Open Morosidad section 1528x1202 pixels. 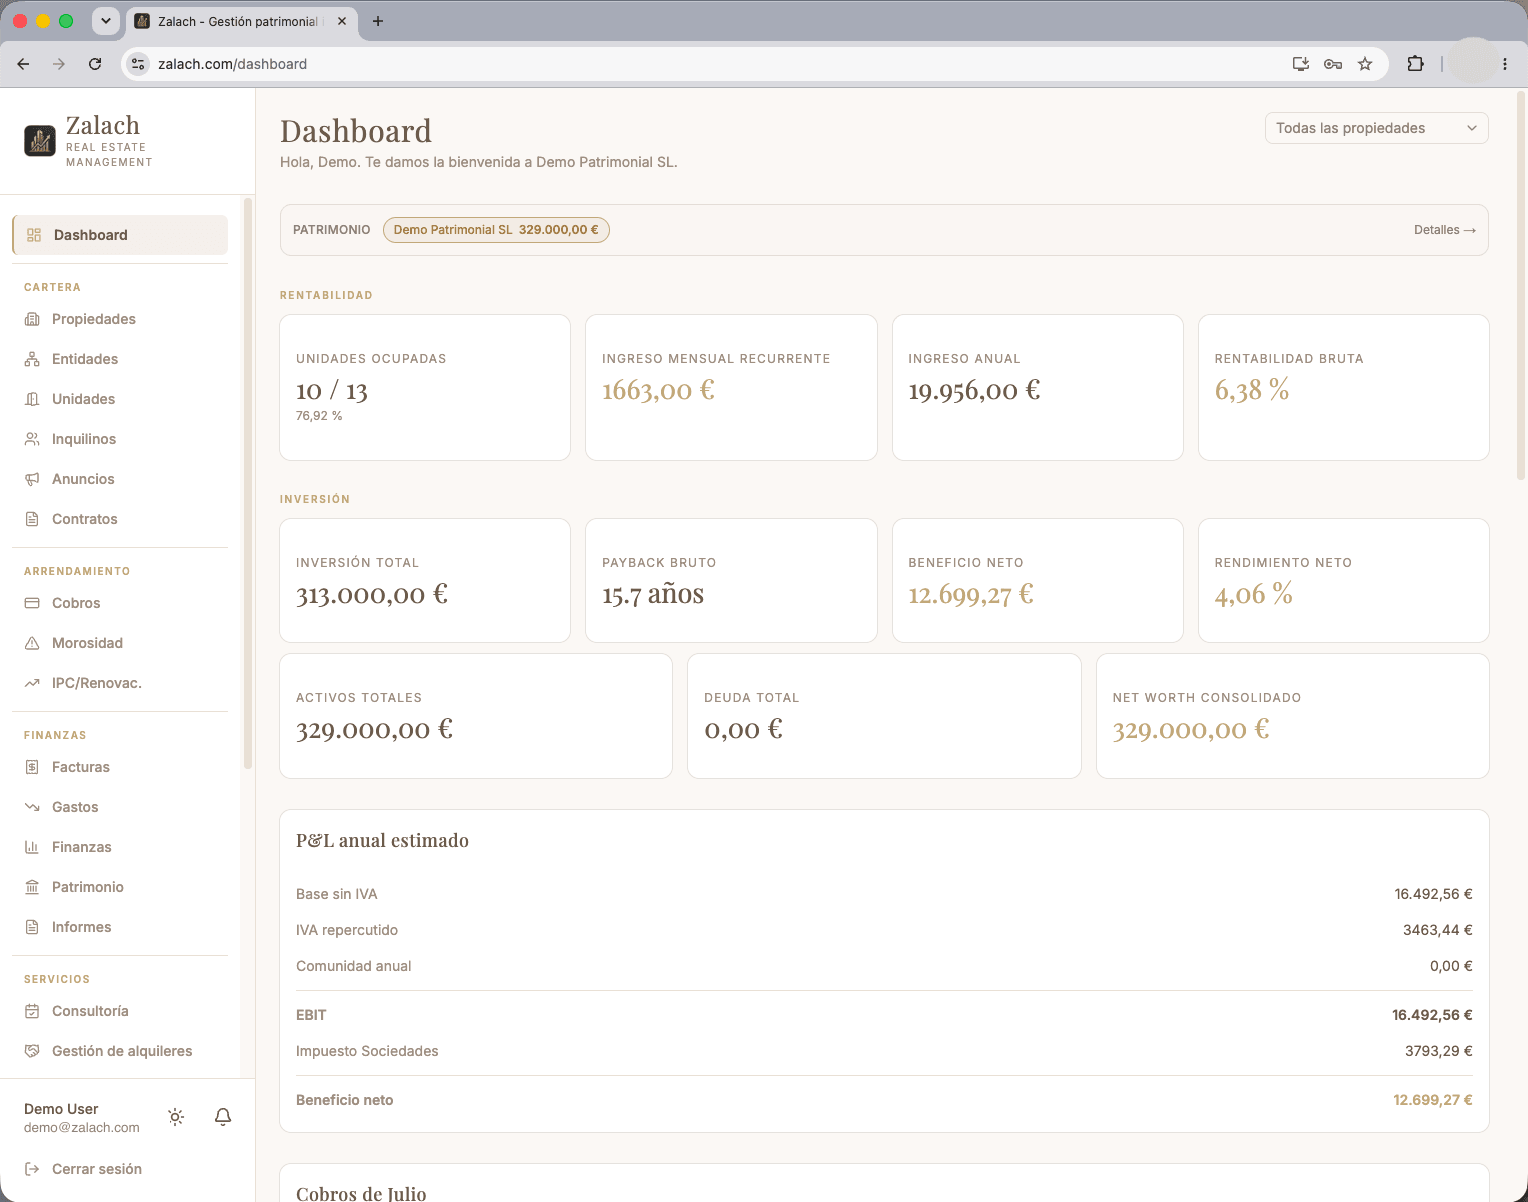[120, 643]
